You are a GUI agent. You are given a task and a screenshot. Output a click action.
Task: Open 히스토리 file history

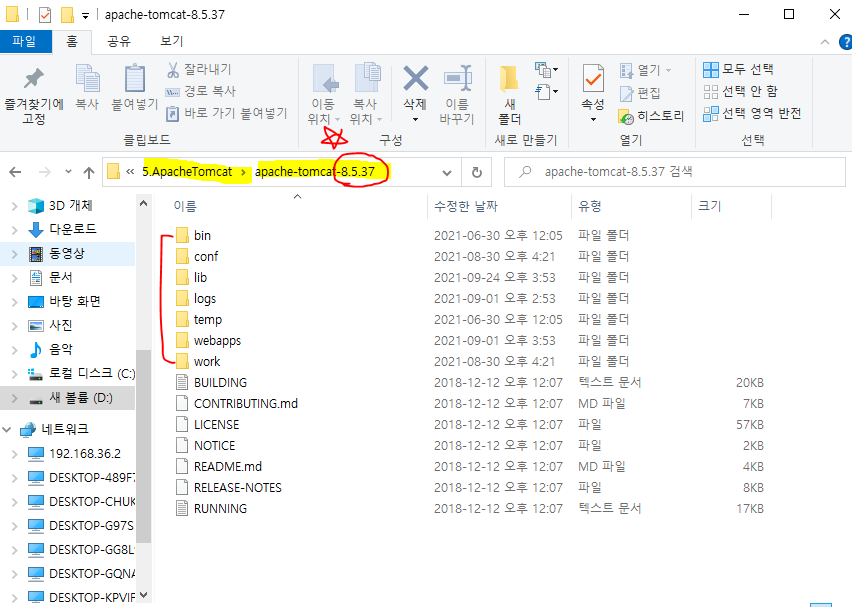(x=650, y=116)
